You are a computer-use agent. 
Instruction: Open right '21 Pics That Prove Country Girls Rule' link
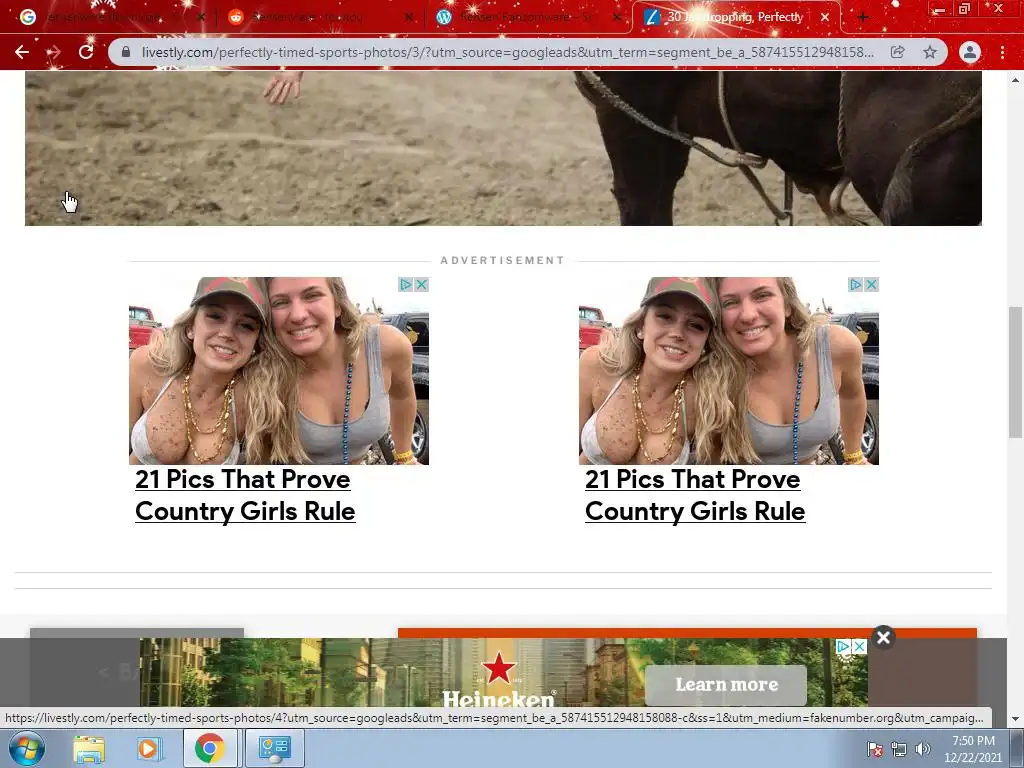click(x=695, y=495)
